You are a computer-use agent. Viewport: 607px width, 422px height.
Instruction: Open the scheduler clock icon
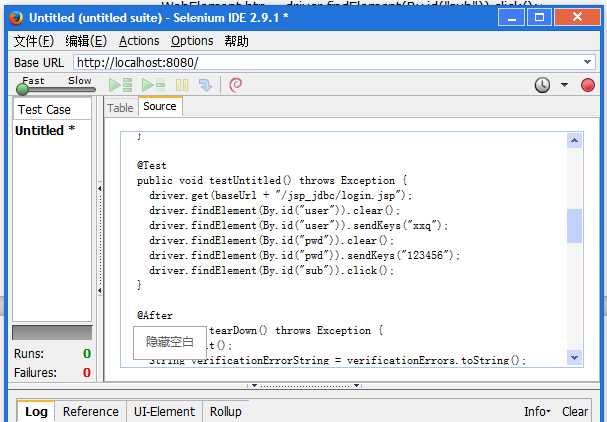pyautogui.click(x=542, y=85)
